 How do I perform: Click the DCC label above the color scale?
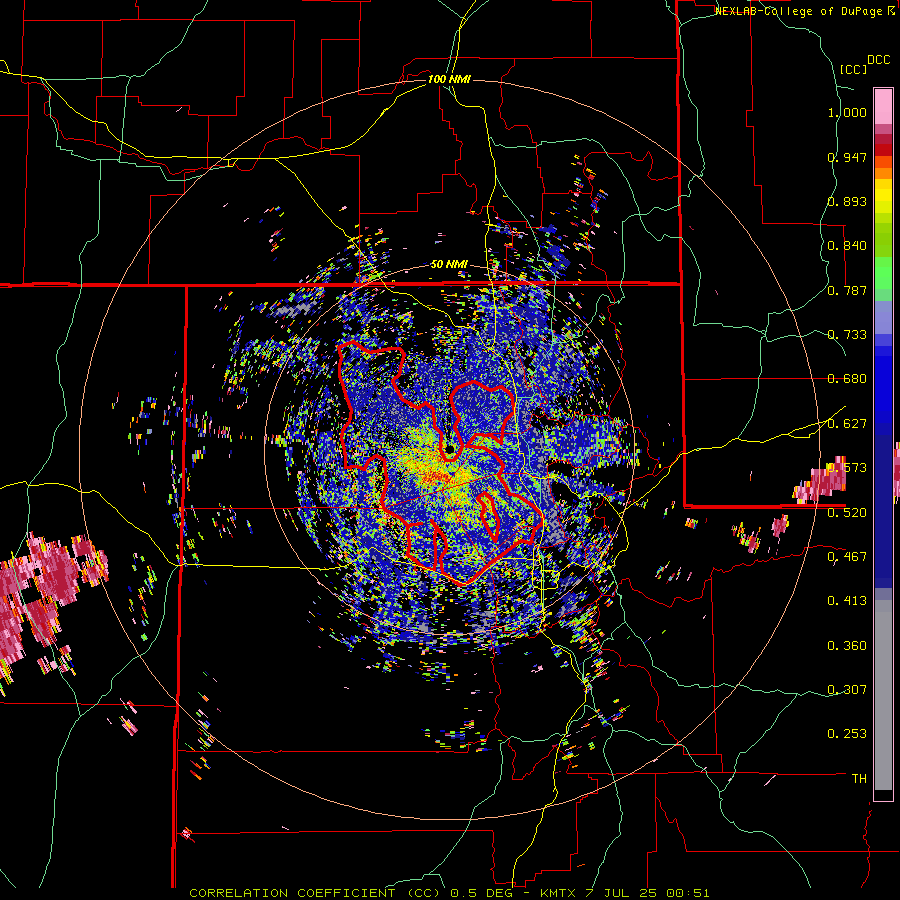(878, 60)
